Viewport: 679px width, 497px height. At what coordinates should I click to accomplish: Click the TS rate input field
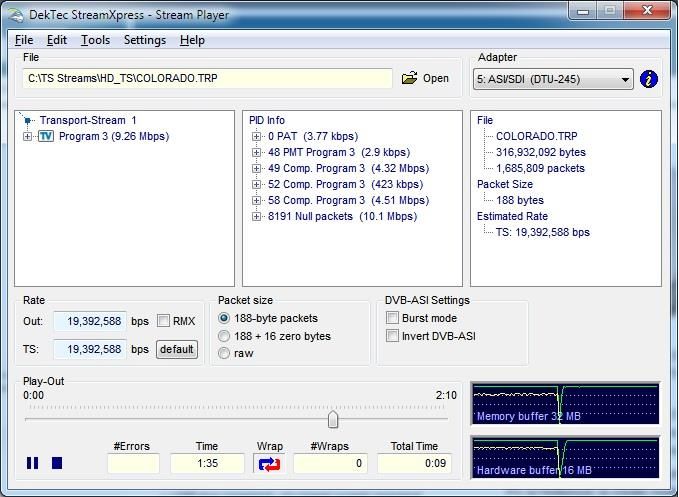pos(90,349)
